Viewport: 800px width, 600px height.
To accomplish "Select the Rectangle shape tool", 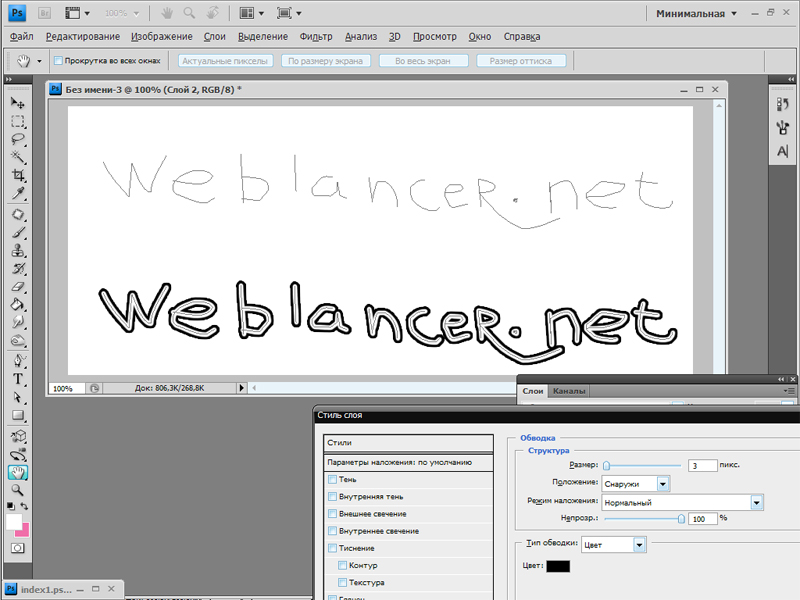I will point(18,415).
